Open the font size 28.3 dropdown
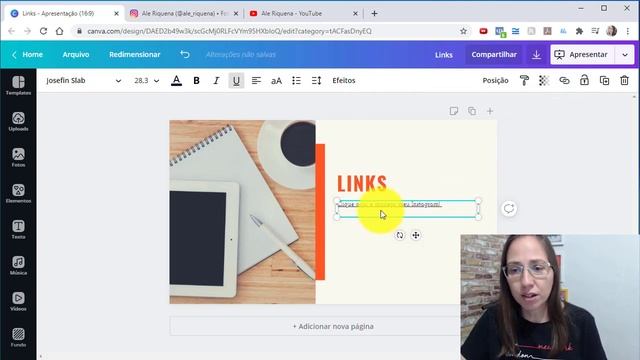The width and height of the screenshot is (640, 360). pos(146,80)
